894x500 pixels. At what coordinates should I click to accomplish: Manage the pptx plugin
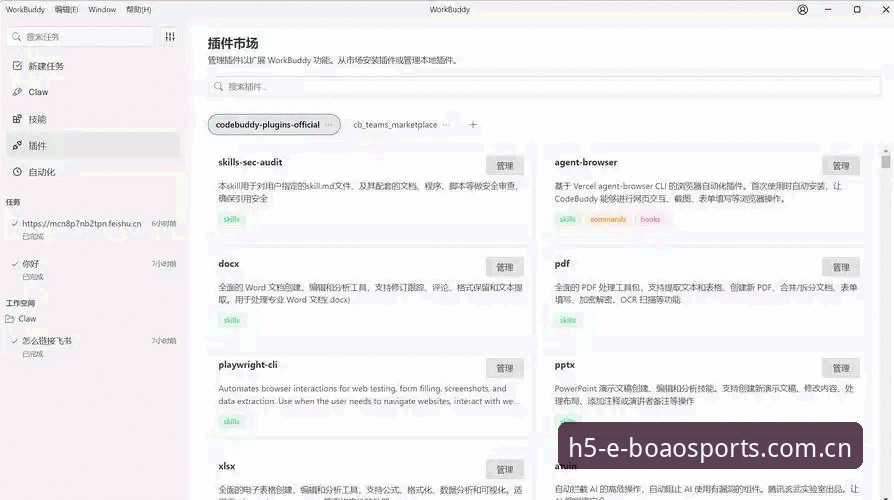[x=841, y=368]
